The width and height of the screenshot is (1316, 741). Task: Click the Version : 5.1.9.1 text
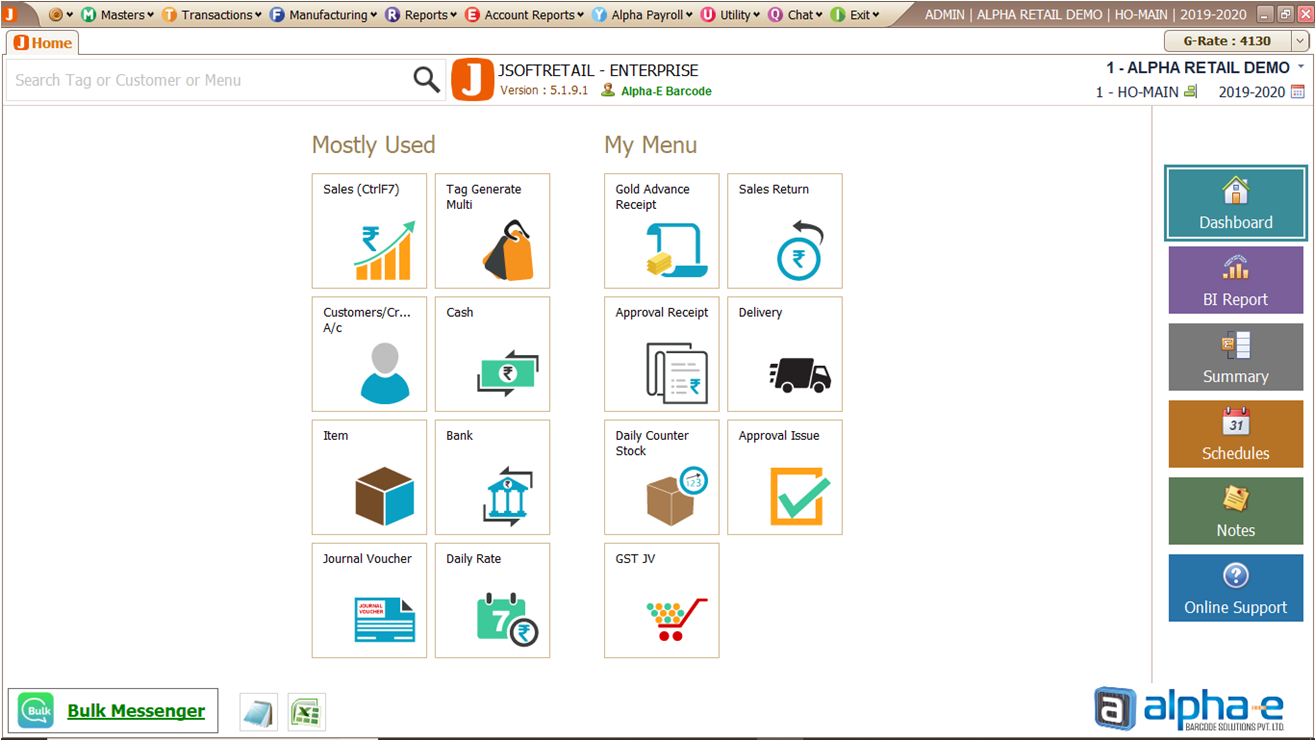pyautogui.click(x=545, y=91)
